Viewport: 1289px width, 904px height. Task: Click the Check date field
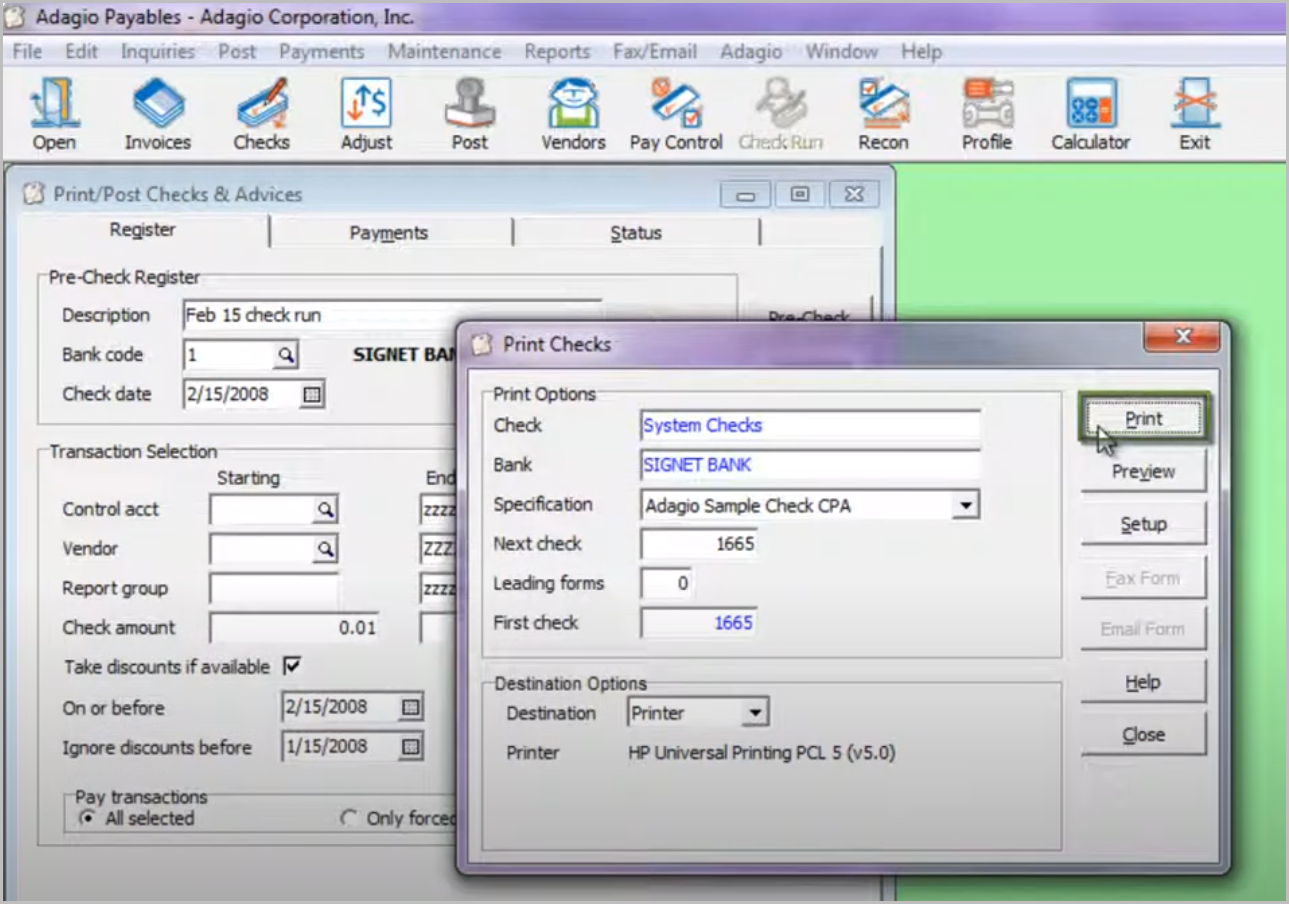(x=242, y=395)
